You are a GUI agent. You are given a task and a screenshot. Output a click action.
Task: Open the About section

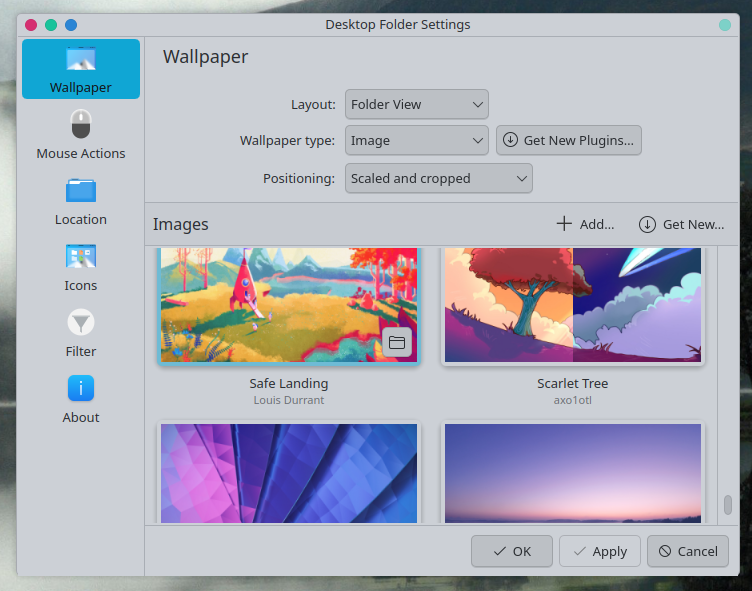81,399
